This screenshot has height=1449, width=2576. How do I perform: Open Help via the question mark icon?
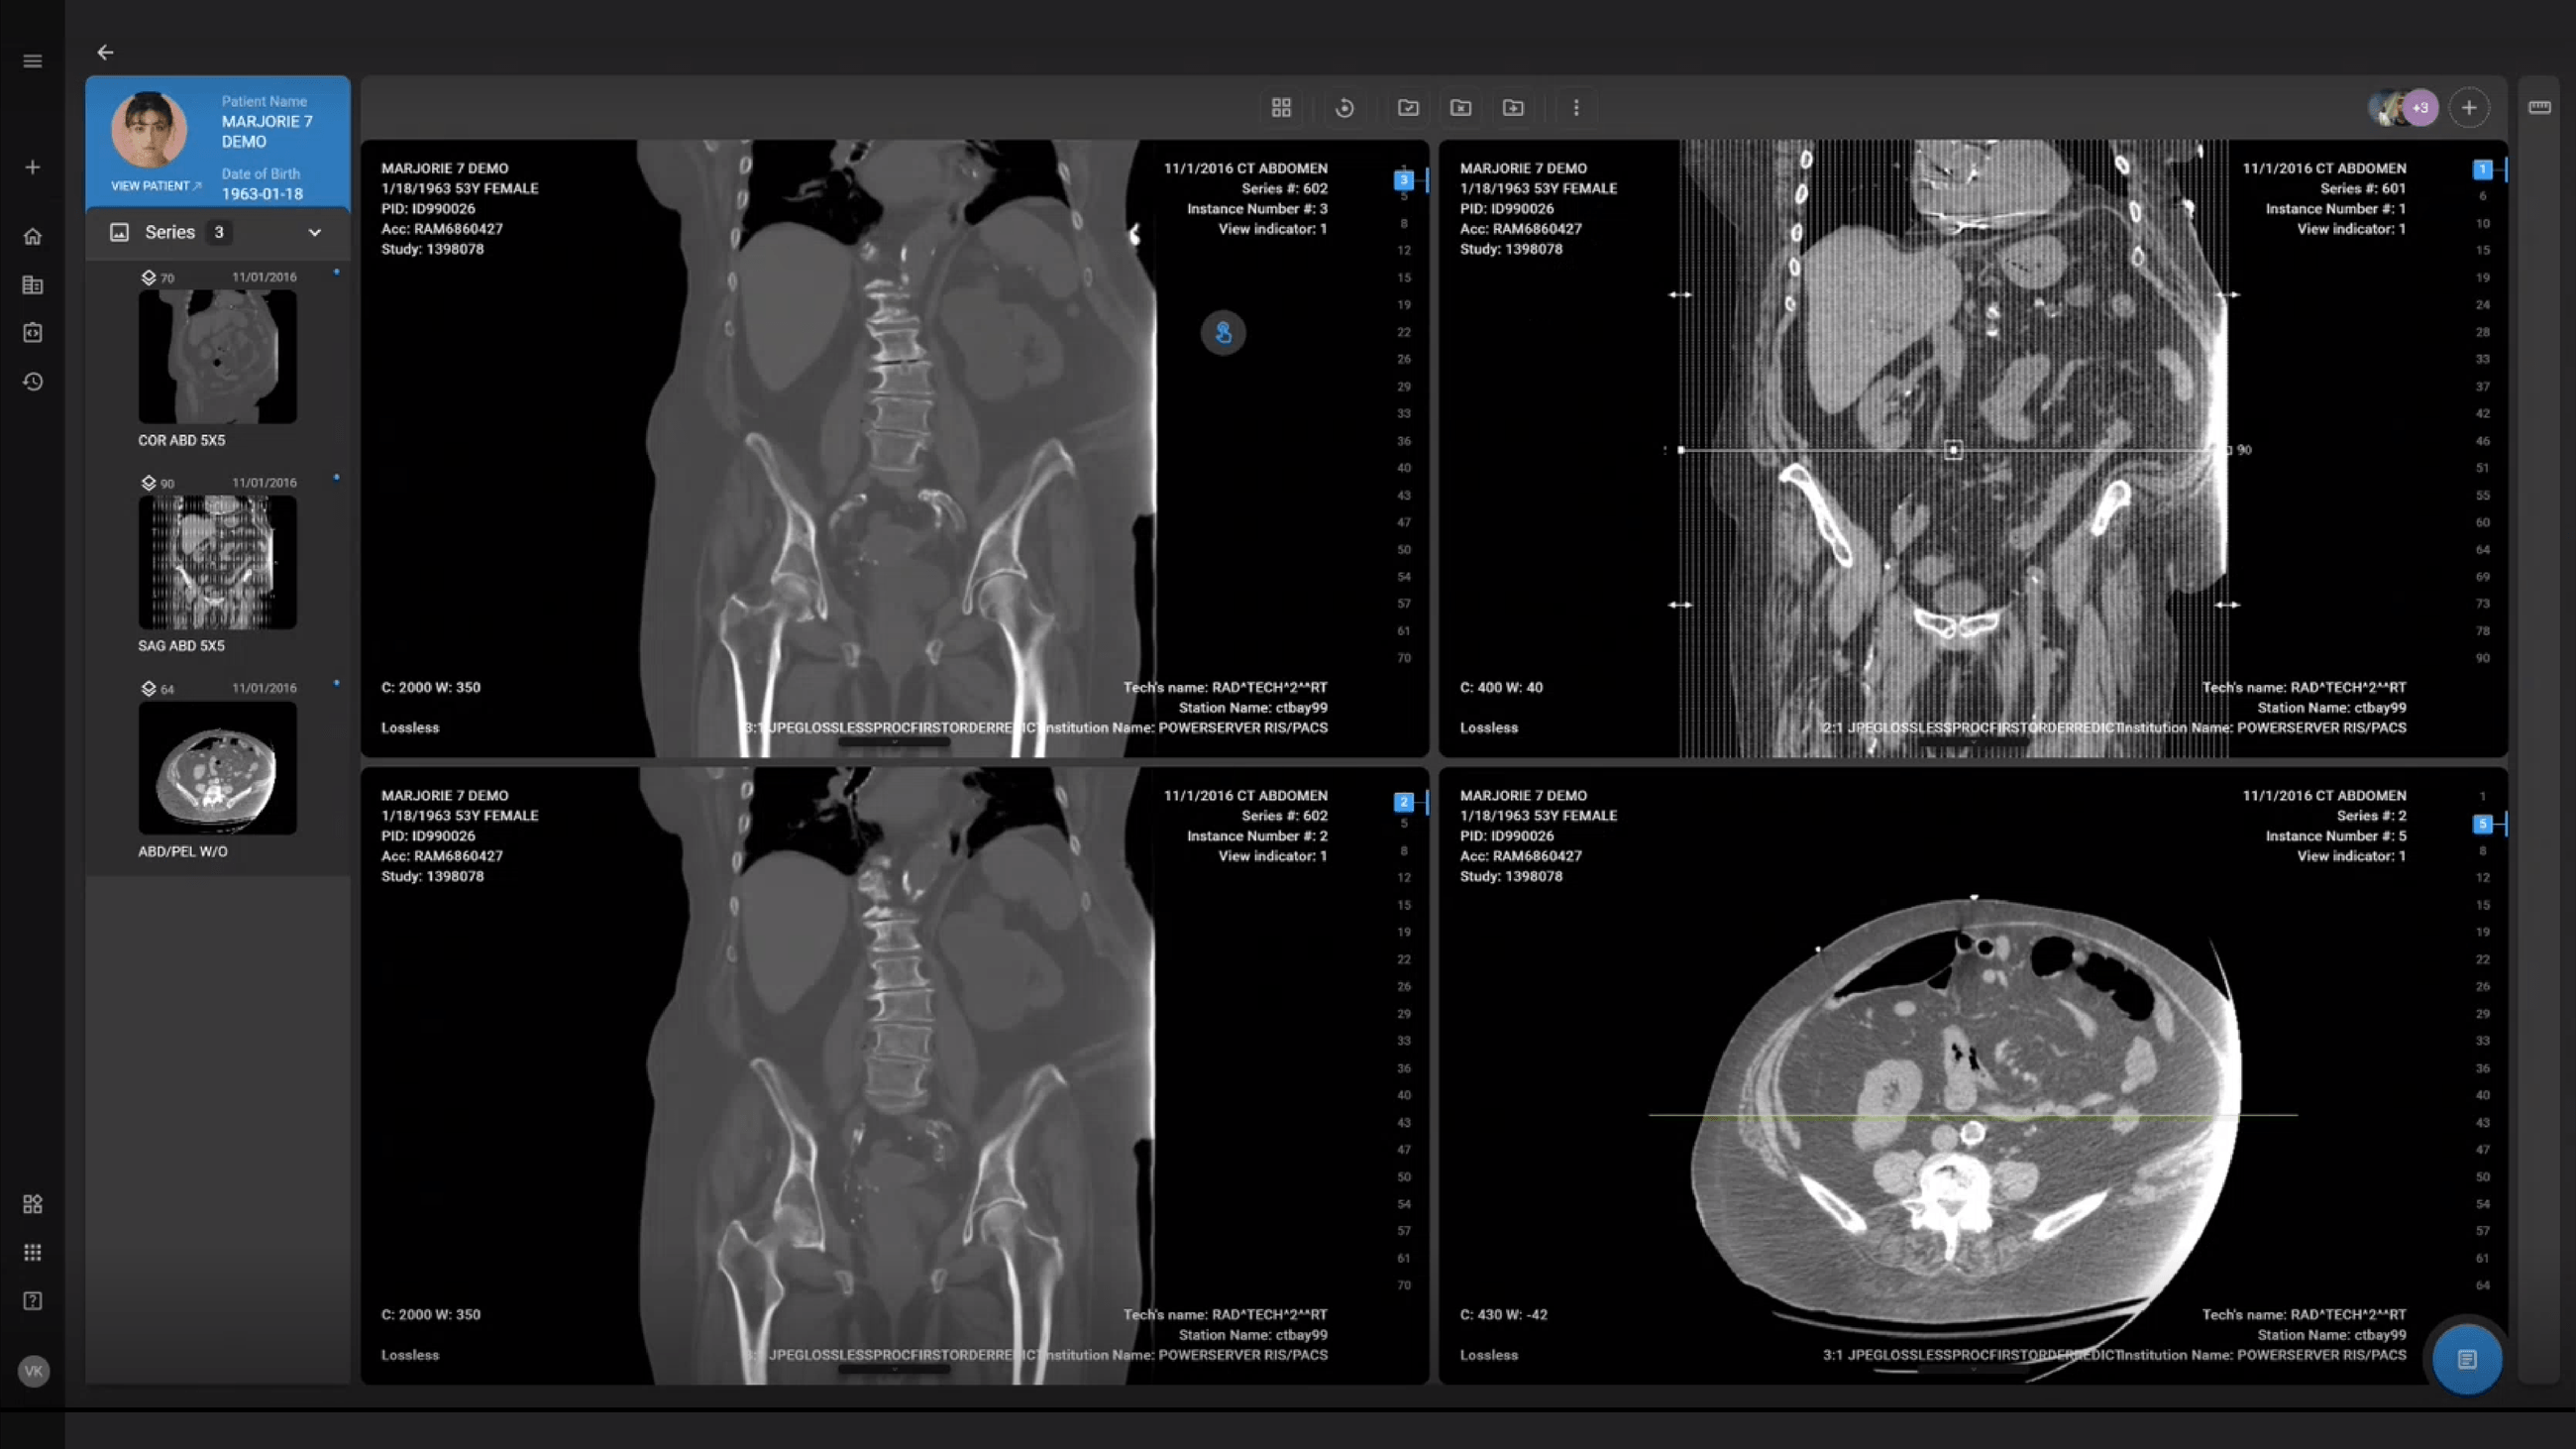pos(33,1300)
